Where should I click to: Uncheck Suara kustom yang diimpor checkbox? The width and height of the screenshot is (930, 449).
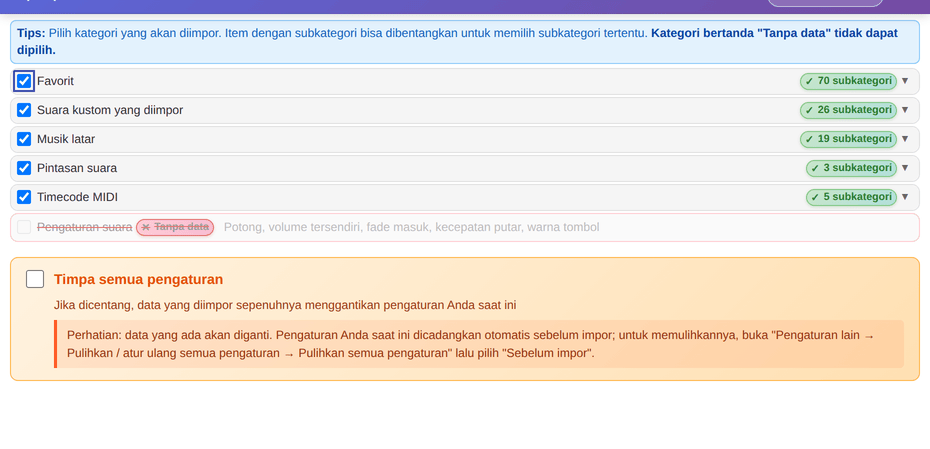pos(24,110)
